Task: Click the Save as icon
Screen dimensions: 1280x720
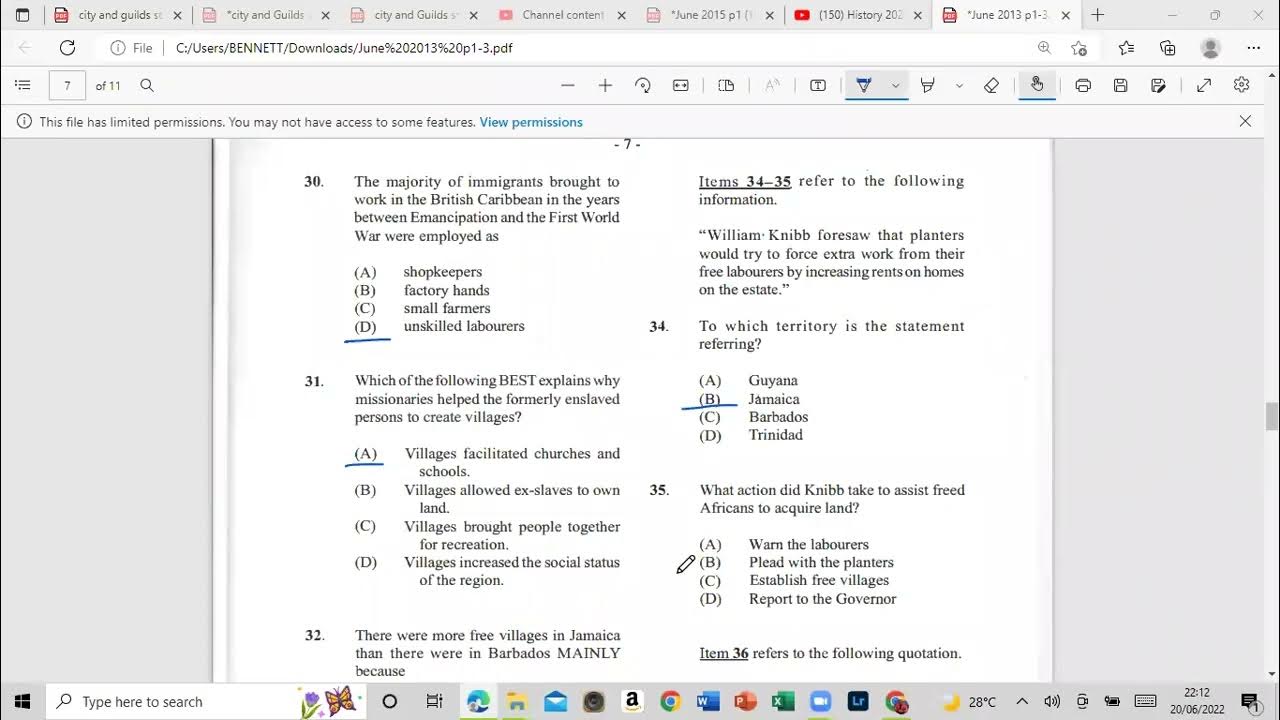Action: 1158,86
